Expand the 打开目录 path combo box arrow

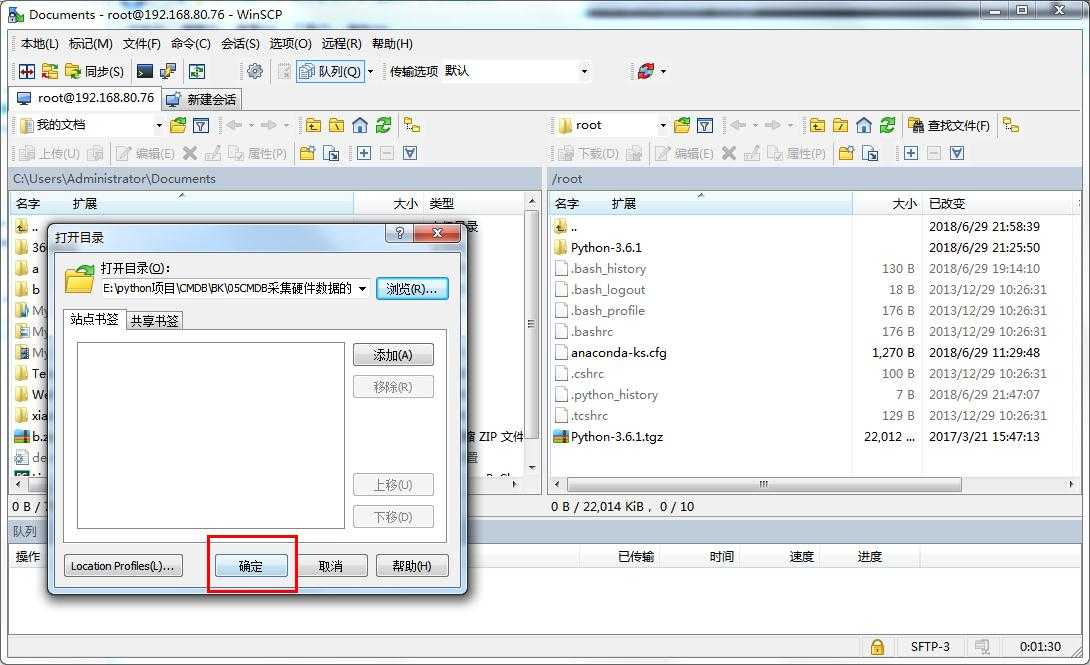pos(362,289)
